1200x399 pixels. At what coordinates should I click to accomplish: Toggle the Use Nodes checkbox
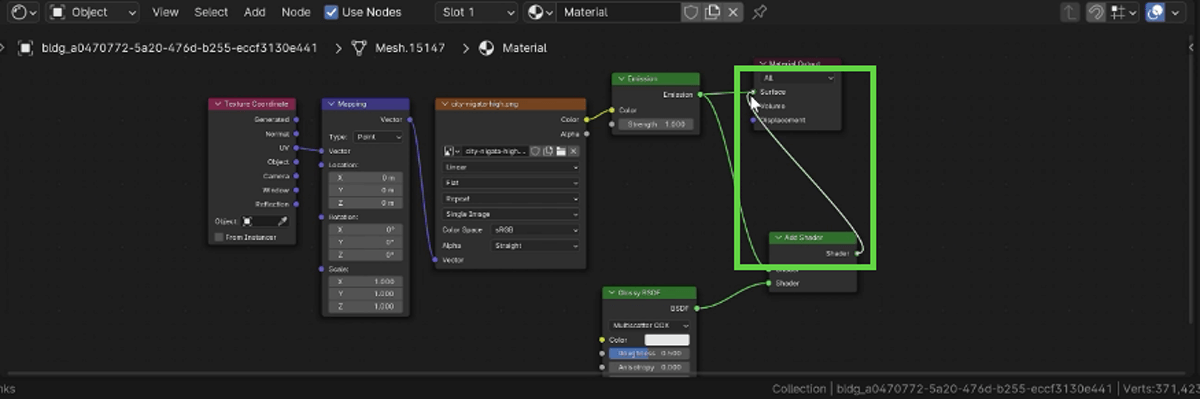[x=331, y=12]
